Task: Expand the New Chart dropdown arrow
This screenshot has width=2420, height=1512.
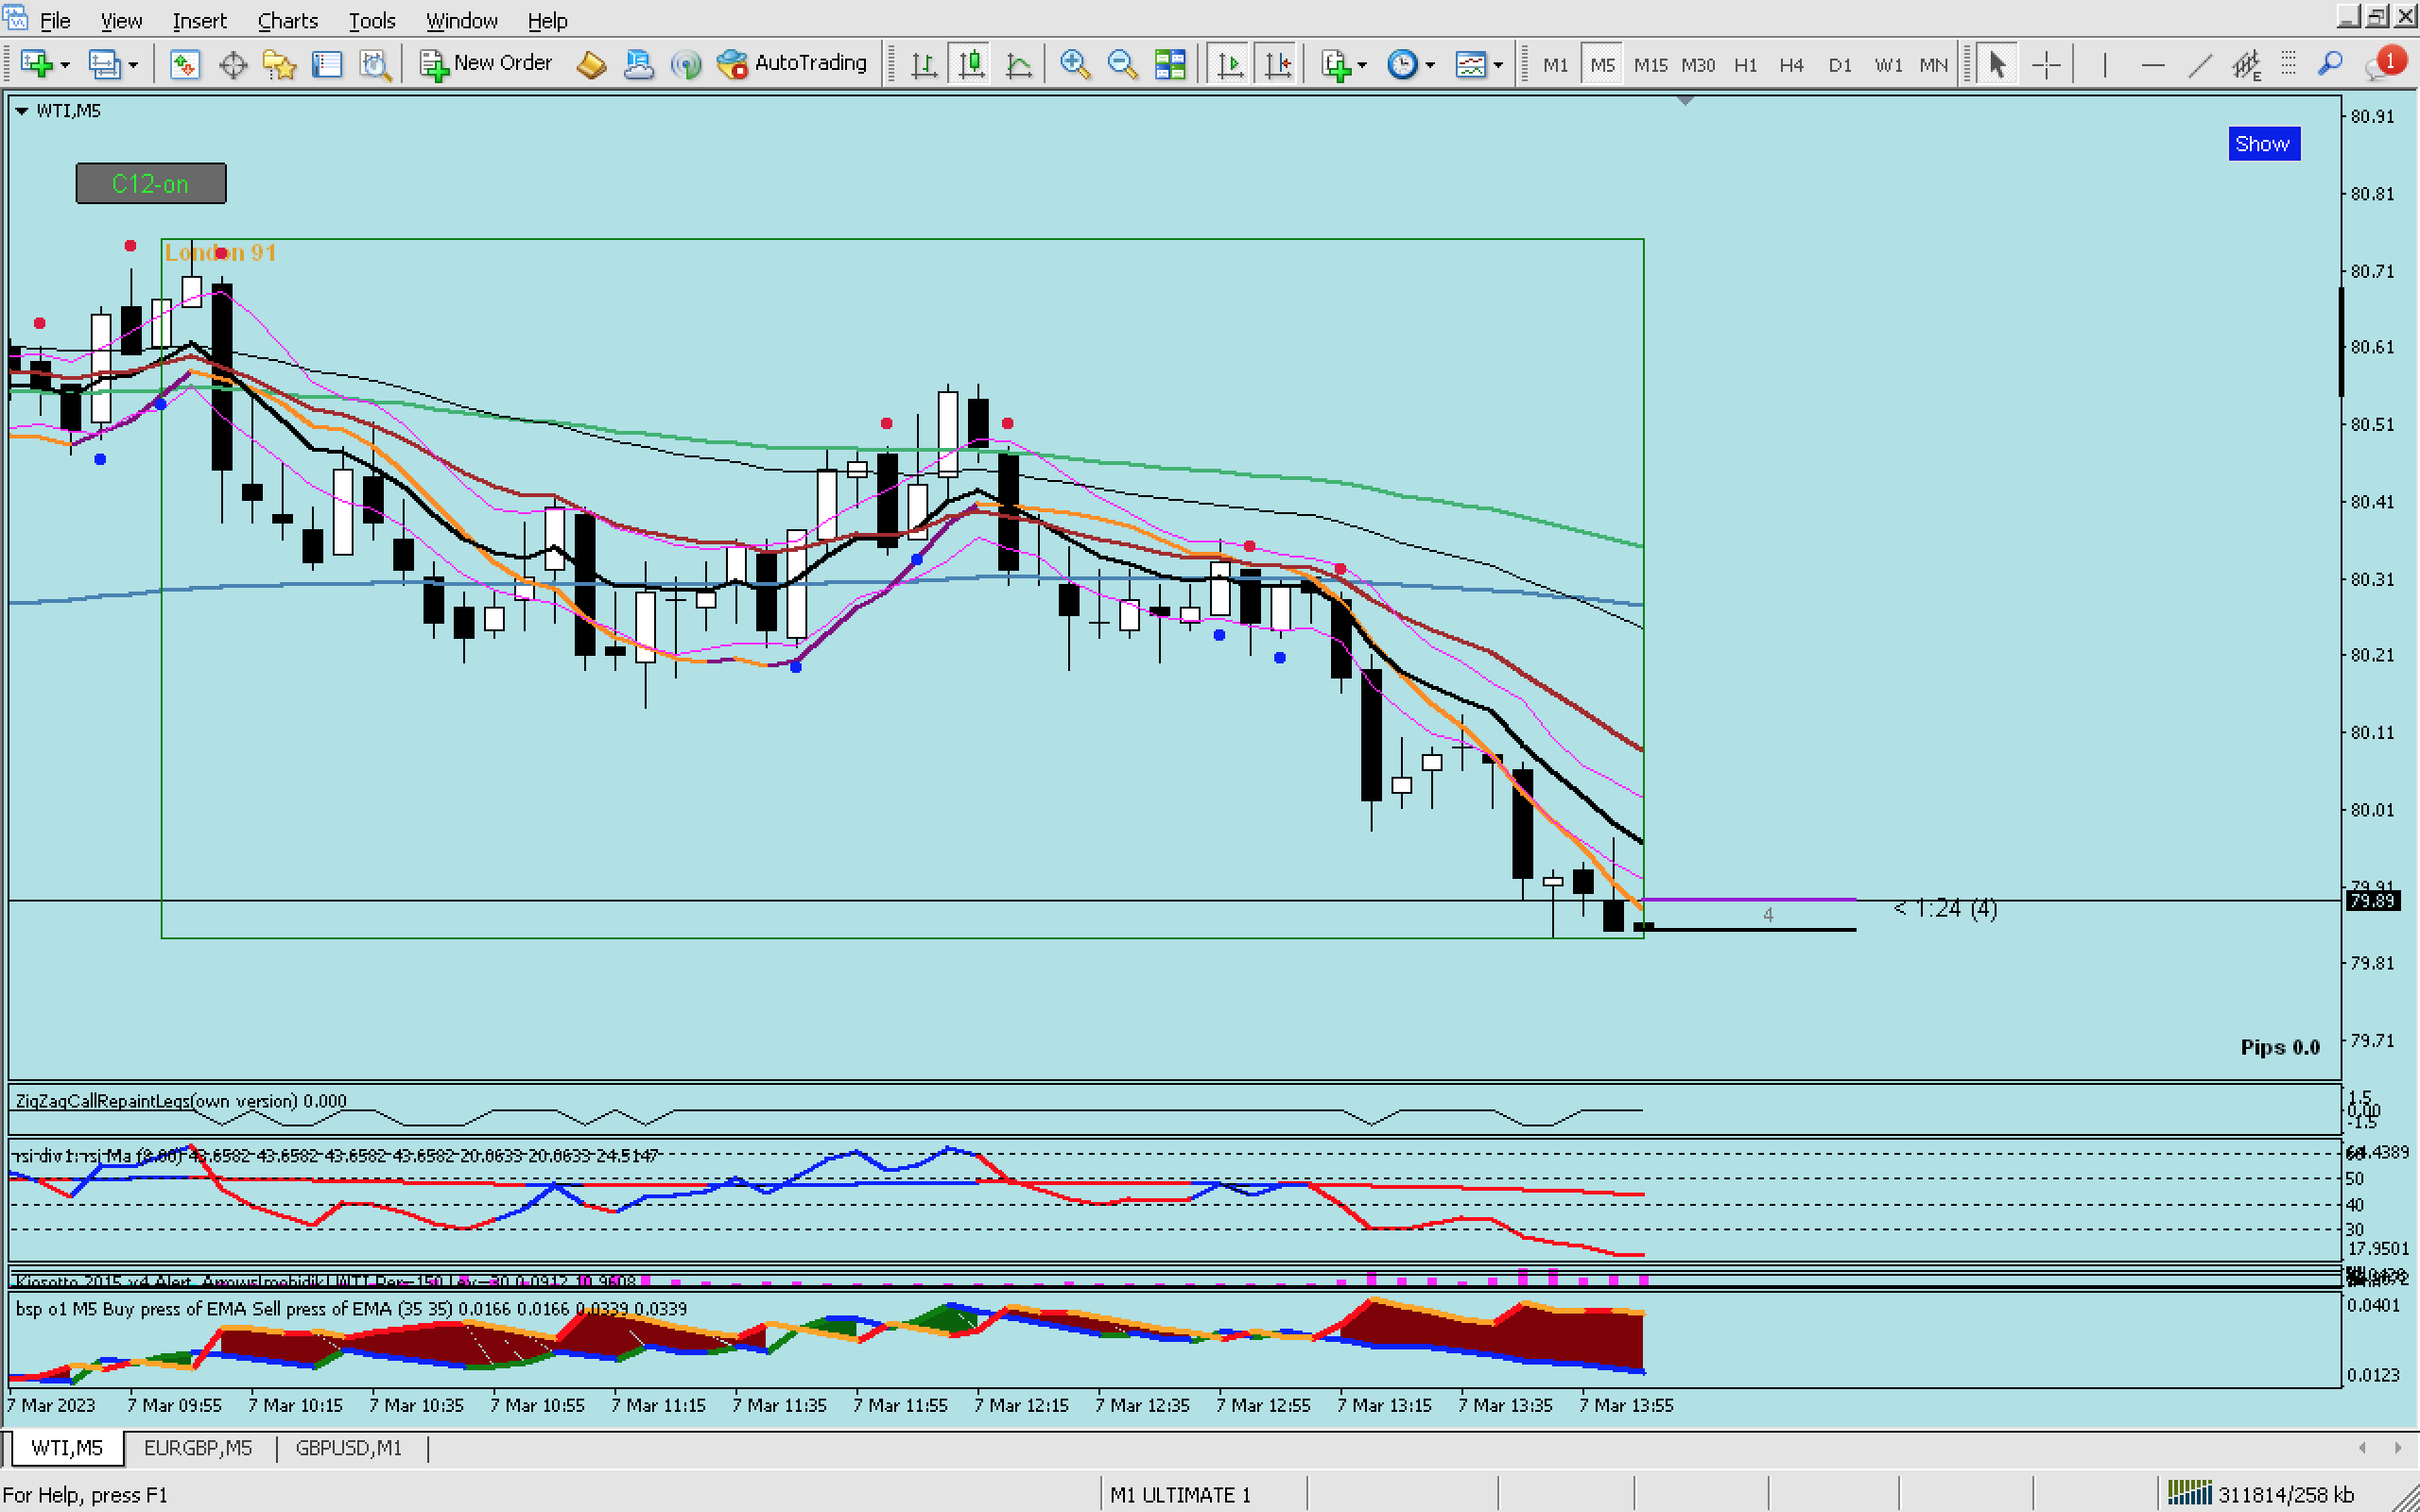Action: pyautogui.click(x=66, y=65)
